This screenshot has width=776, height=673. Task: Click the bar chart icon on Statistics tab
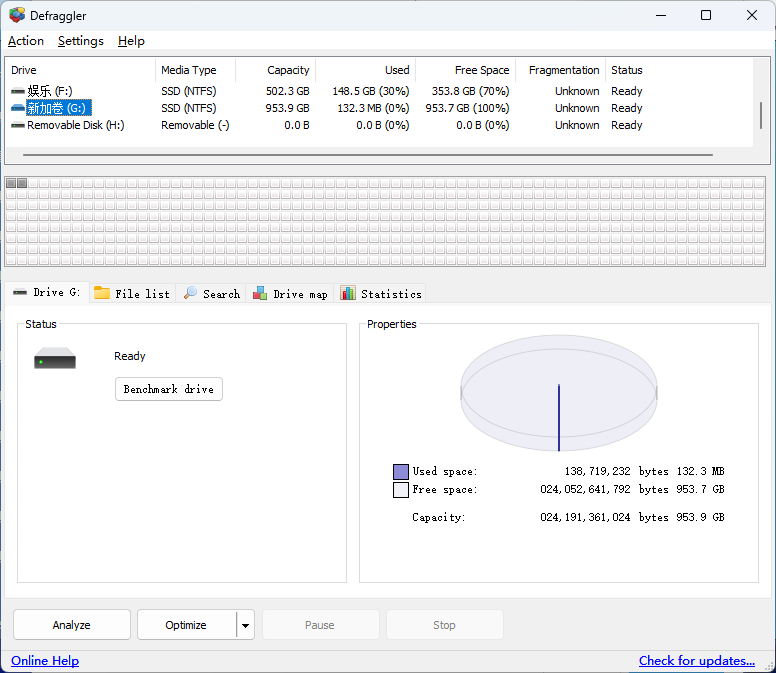pyautogui.click(x=347, y=293)
